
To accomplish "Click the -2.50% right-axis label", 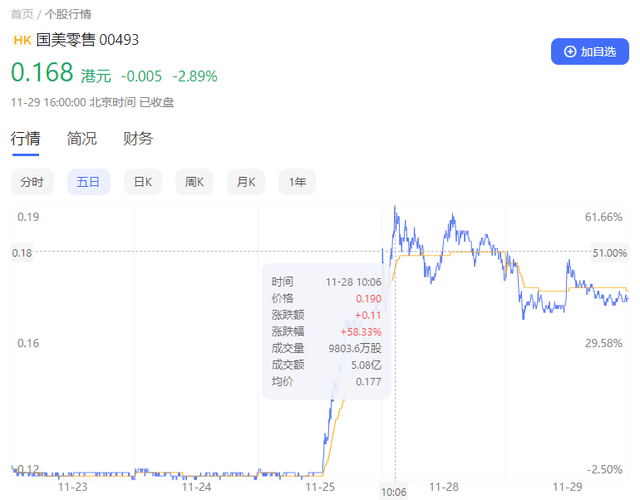I will click(x=605, y=469).
